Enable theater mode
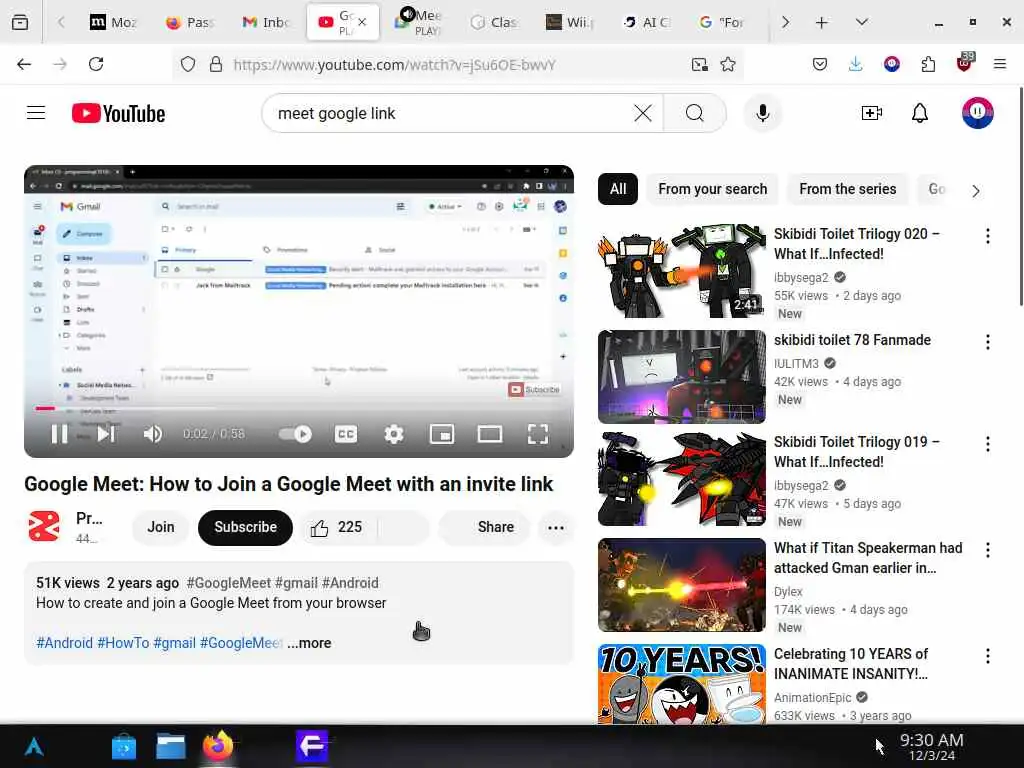 [x=490, y=434]
